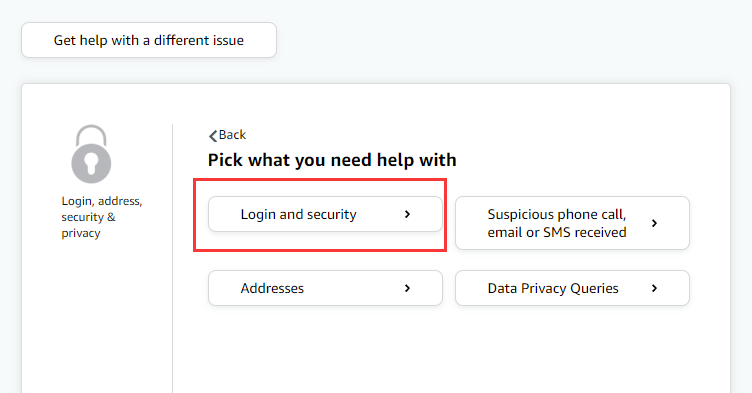Click the arrow on Suspicious phone call option
752x393 pixels.
tap(654, 223)
